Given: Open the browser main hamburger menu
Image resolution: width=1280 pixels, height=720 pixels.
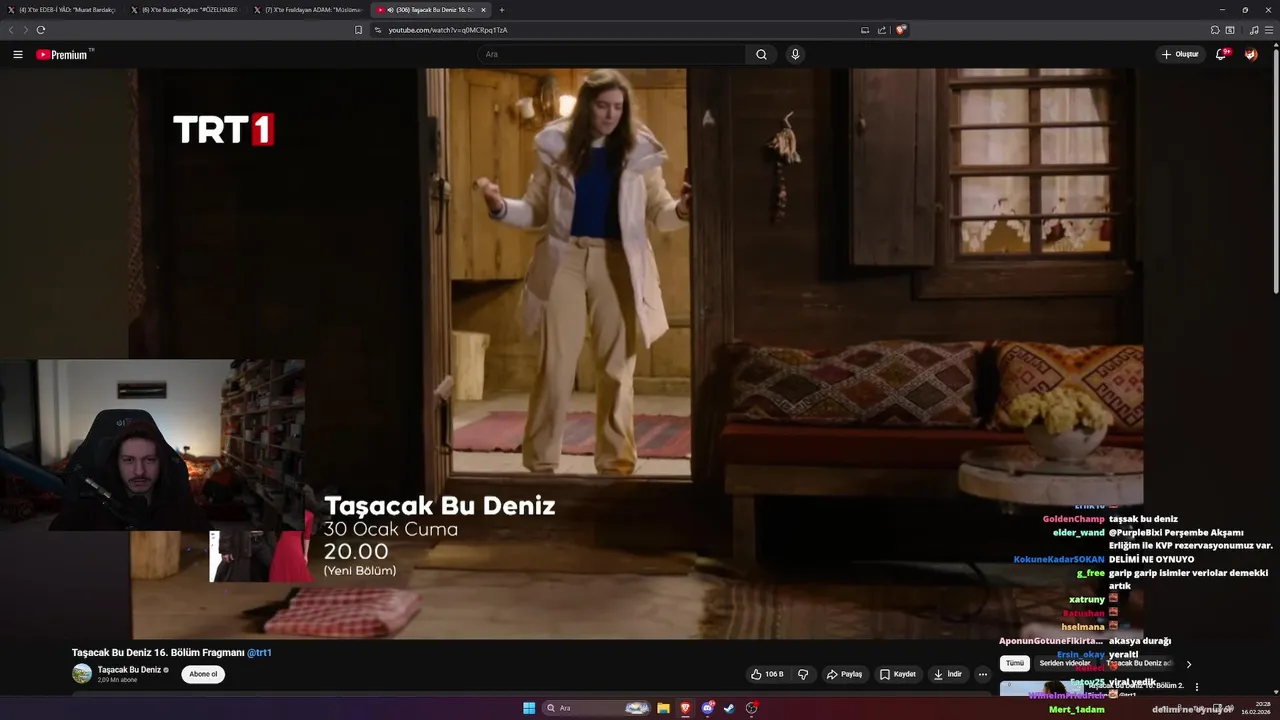Looking at the screenshot, I should tap(1269, 30).
